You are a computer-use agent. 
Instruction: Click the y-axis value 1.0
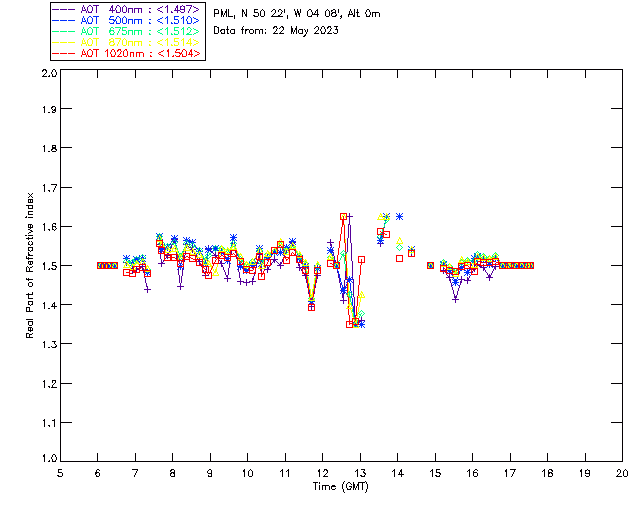49,458
